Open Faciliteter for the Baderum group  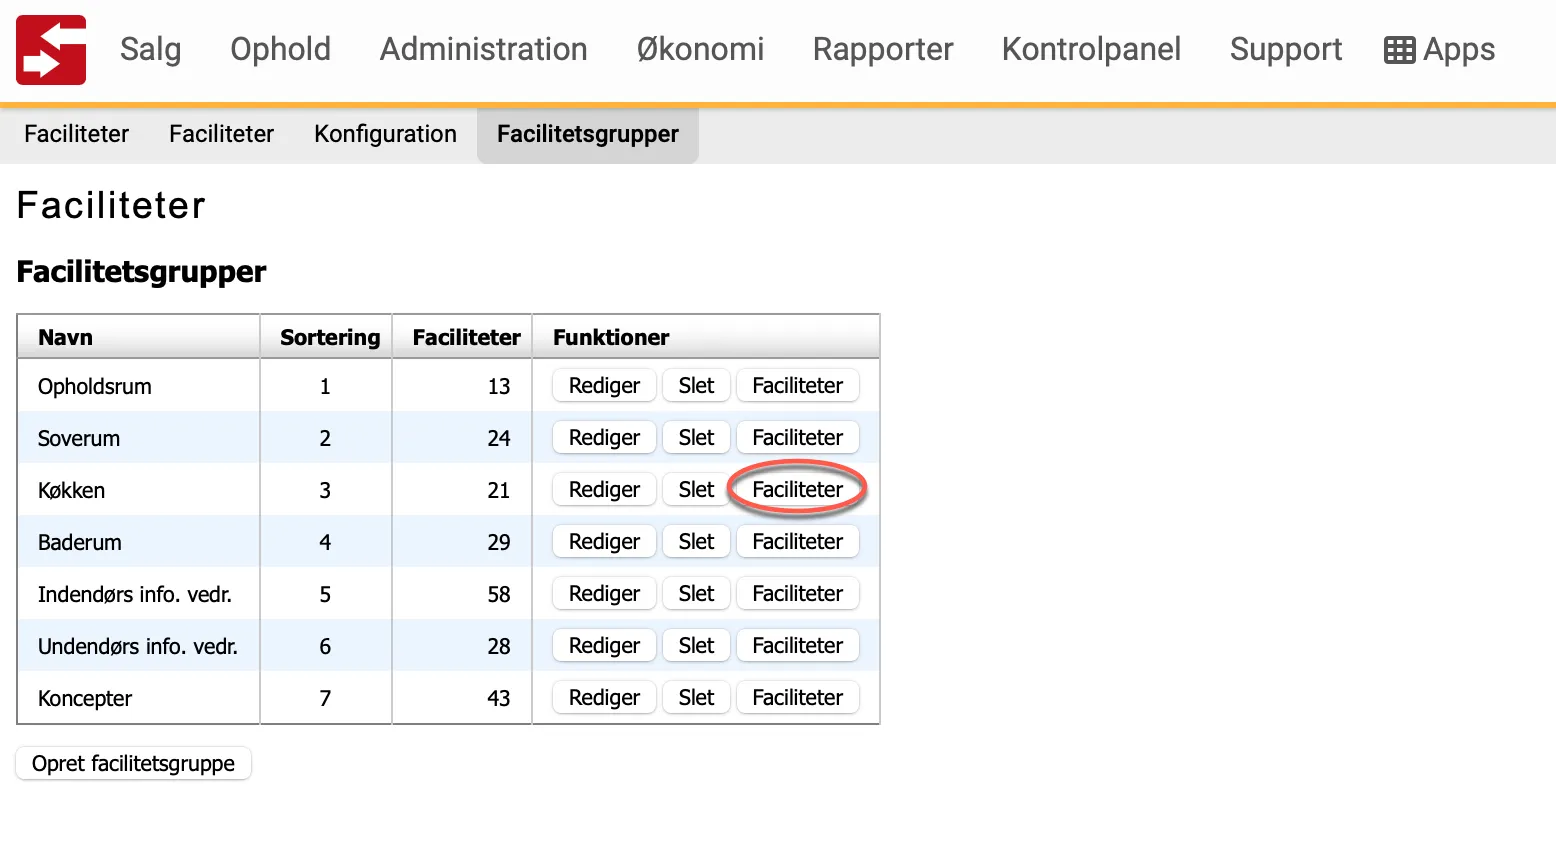pyautogui.click(x=797, y=541)
